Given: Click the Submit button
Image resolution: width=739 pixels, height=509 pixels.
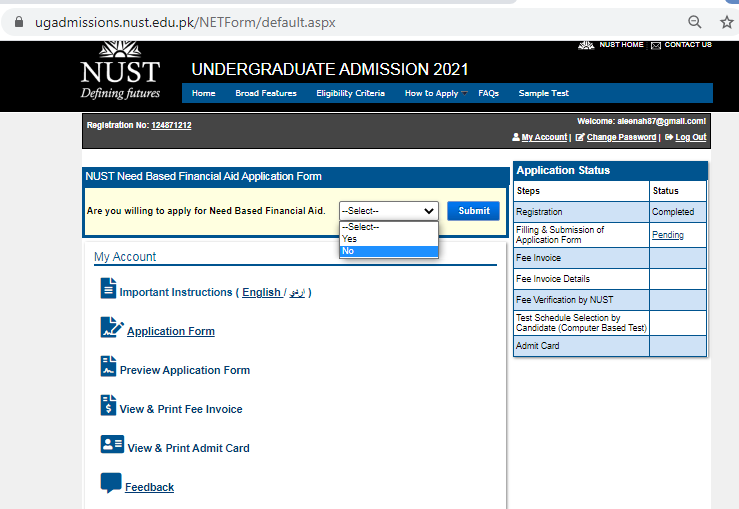Looking at the screenshot, I should pyautogui.click(x=473, y=211).
